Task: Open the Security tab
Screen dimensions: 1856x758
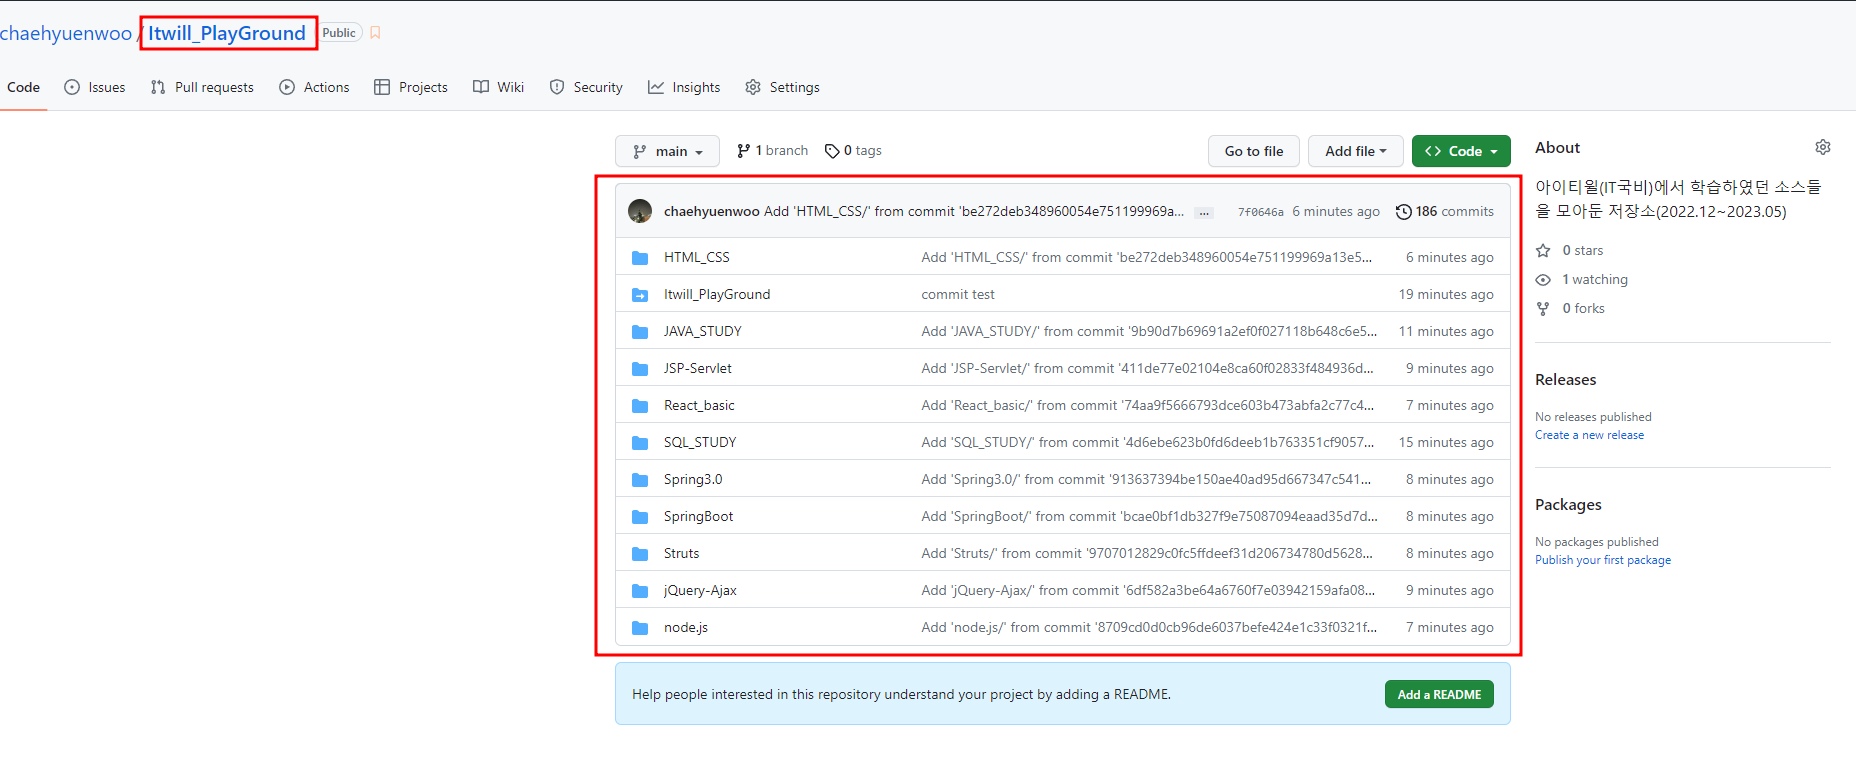Action: [x=586, y=87]
